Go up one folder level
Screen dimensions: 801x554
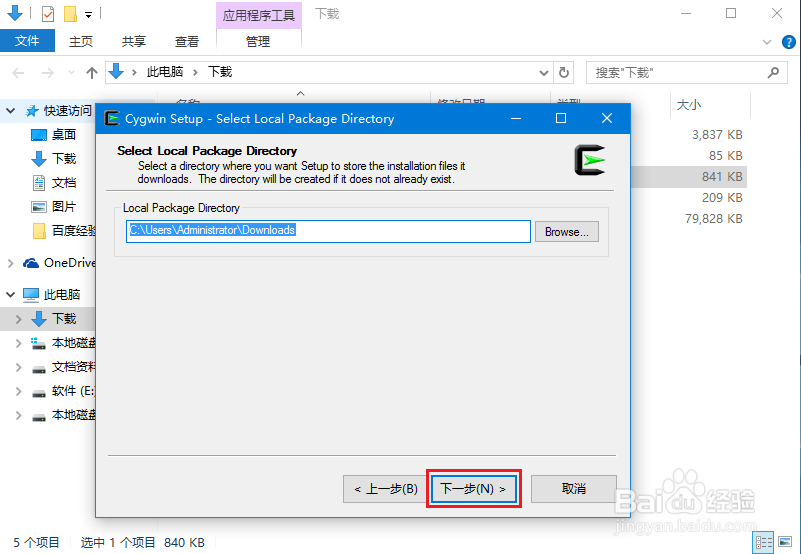pyautogui.click(x=92, y=73)
